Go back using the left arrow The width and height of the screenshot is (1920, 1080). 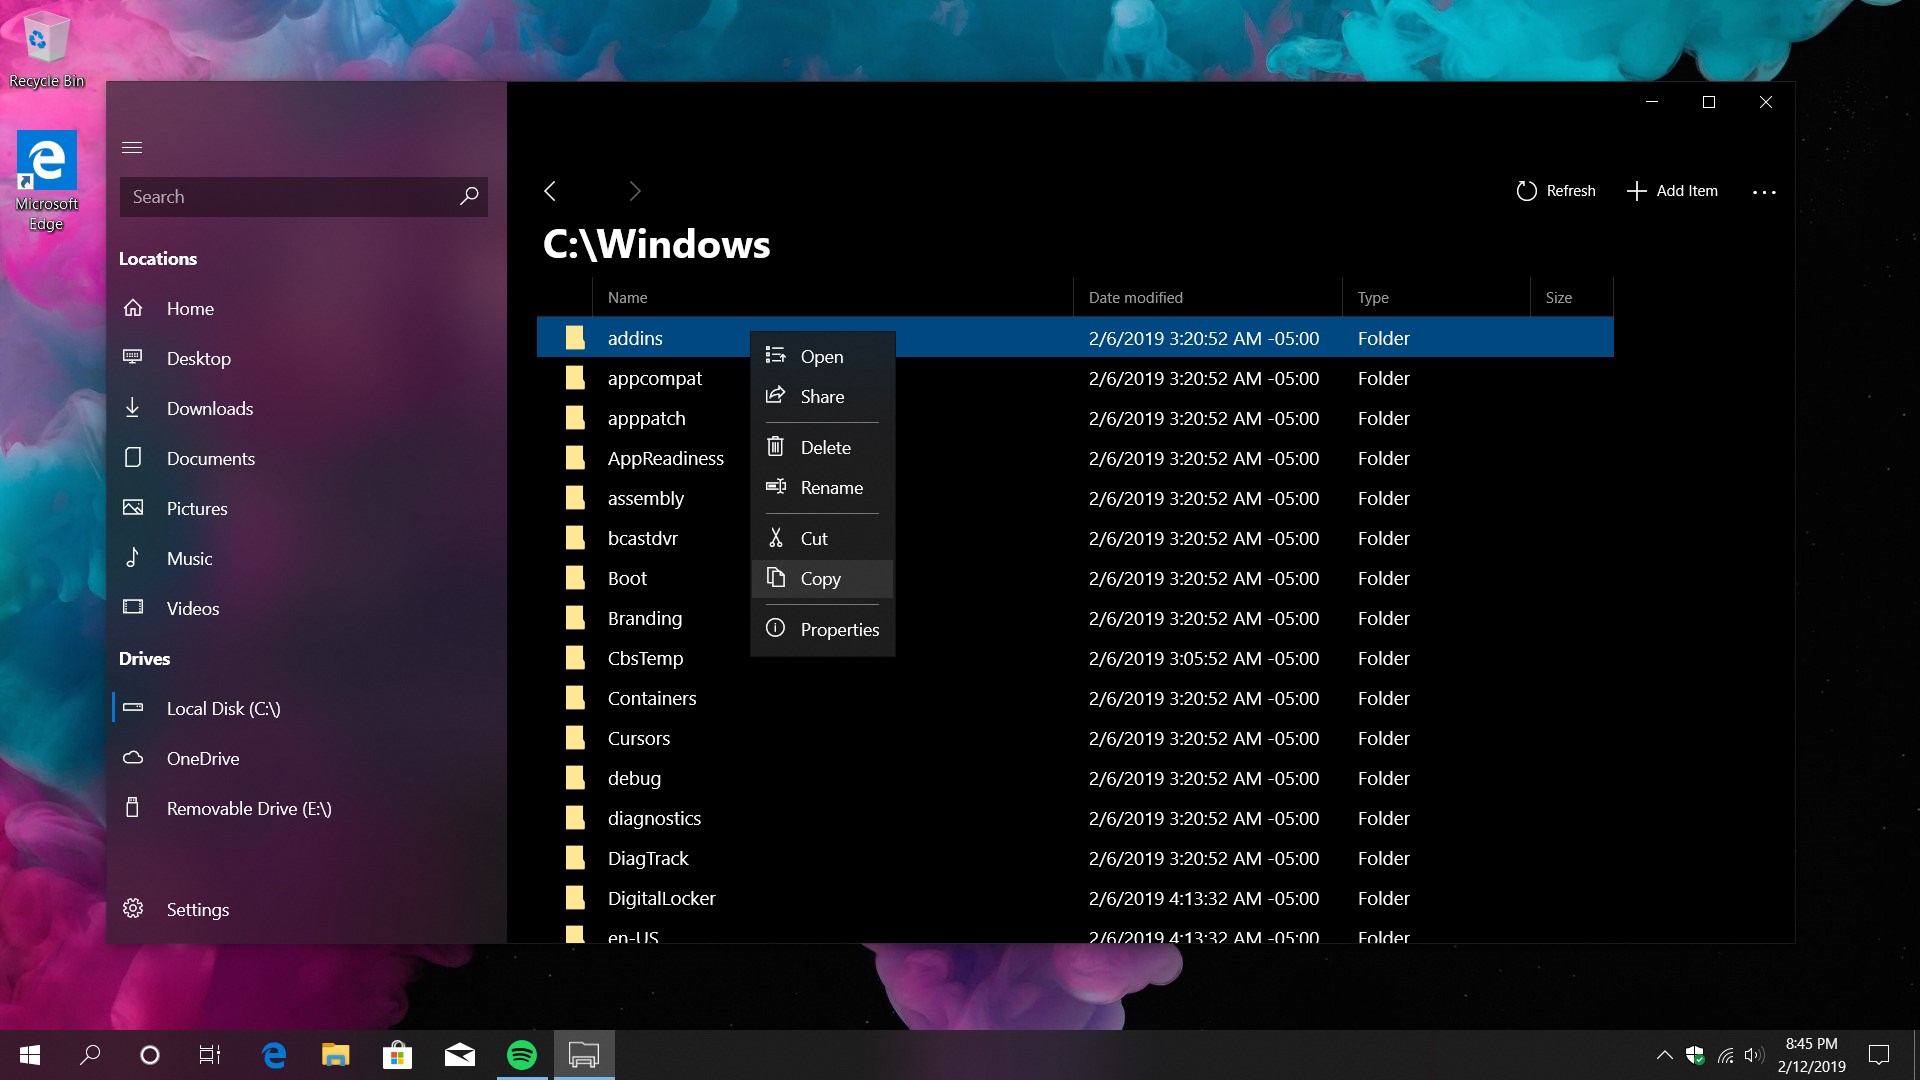coord(550,191)
